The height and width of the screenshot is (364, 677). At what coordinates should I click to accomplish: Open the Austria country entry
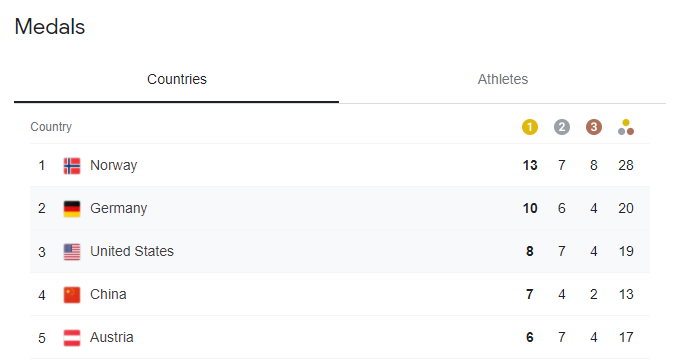click(340, 337)
